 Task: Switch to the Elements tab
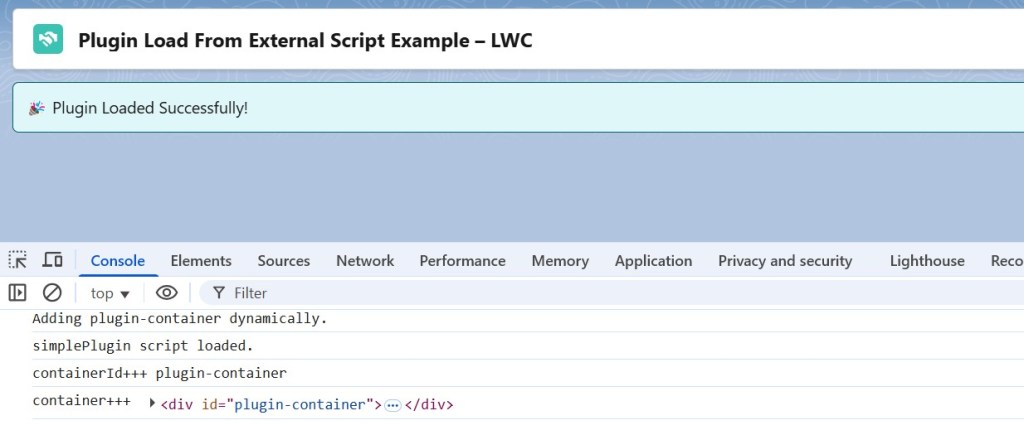coord(201,261)
